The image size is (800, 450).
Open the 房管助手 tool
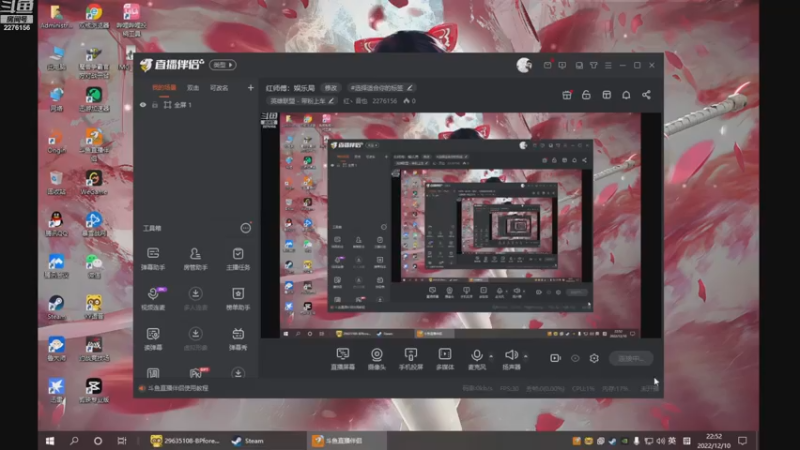(195, 258)
